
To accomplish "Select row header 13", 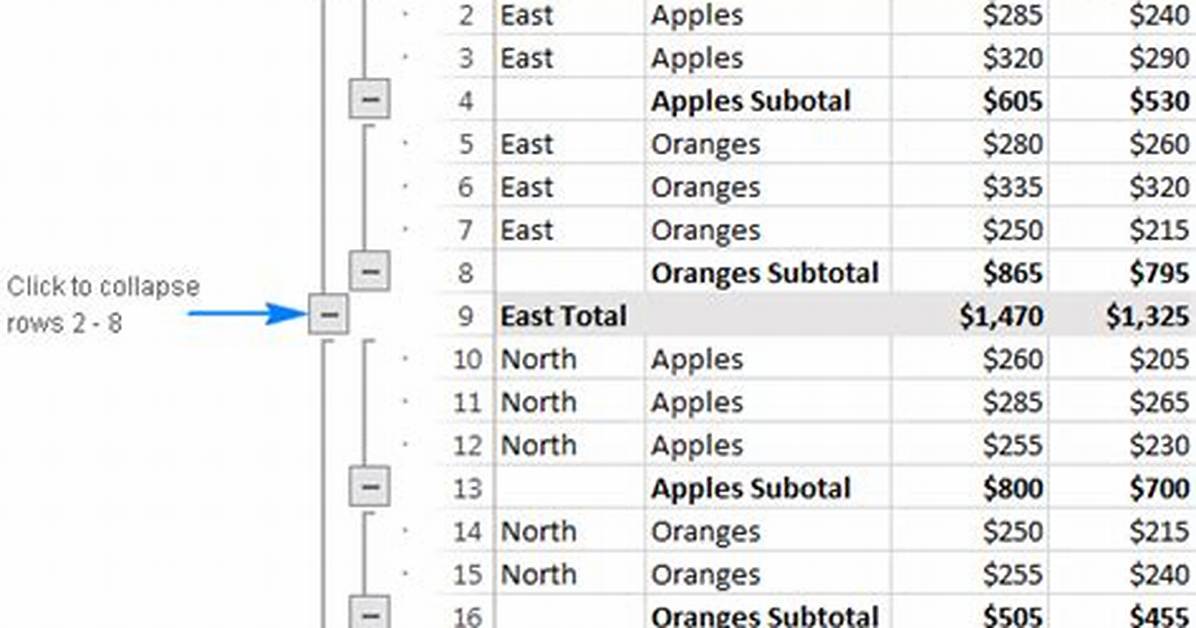I will coord(466,488).
